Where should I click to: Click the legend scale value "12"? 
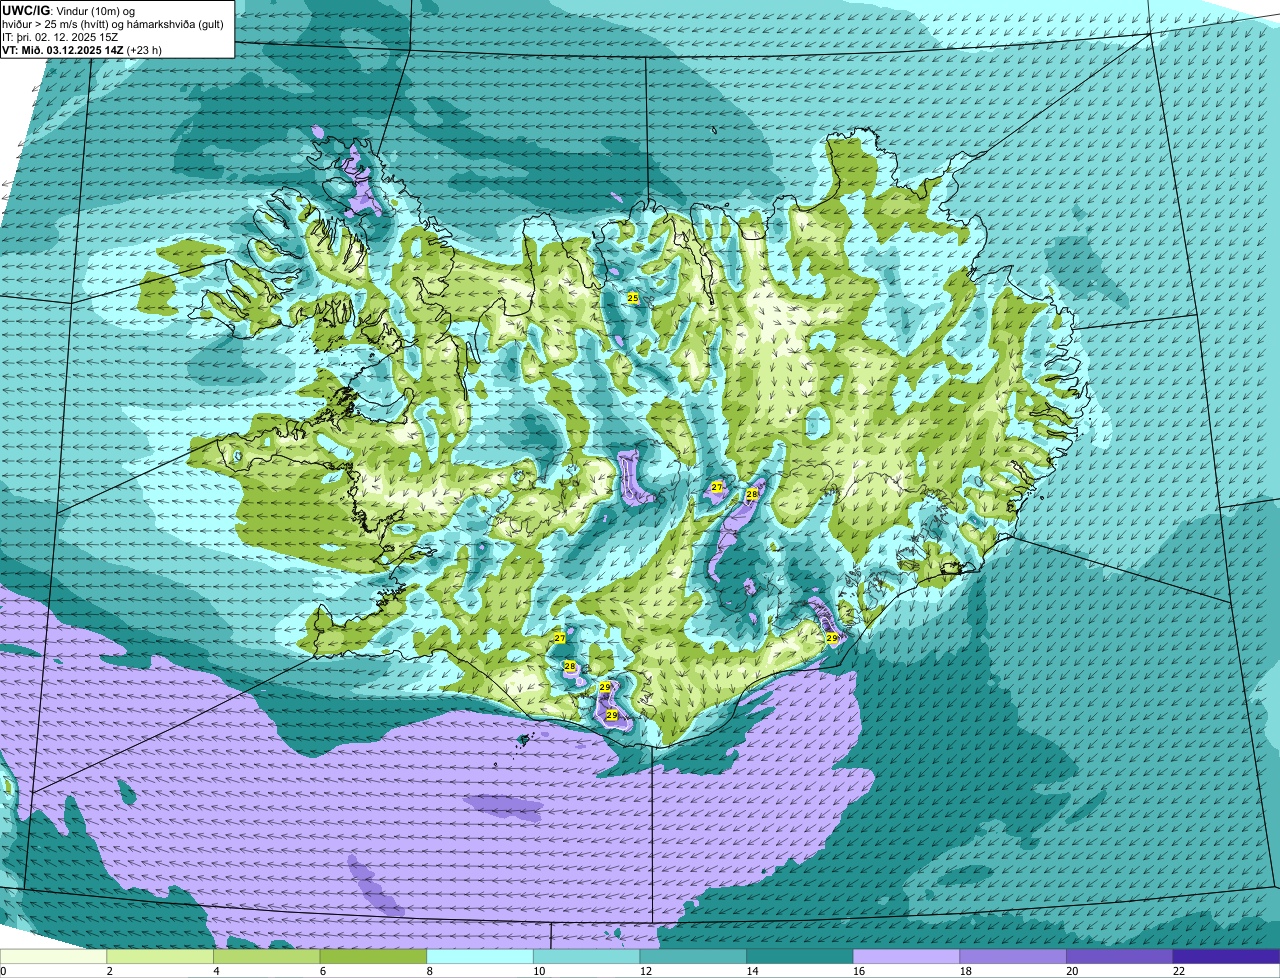point(646,971)
